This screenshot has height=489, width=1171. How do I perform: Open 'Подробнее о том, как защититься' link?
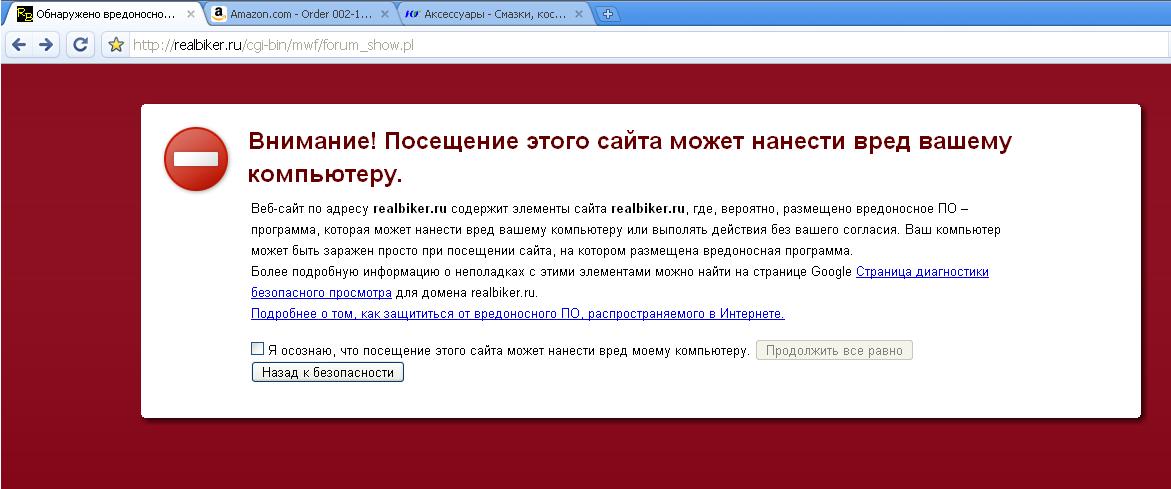[x=517, y=314]
